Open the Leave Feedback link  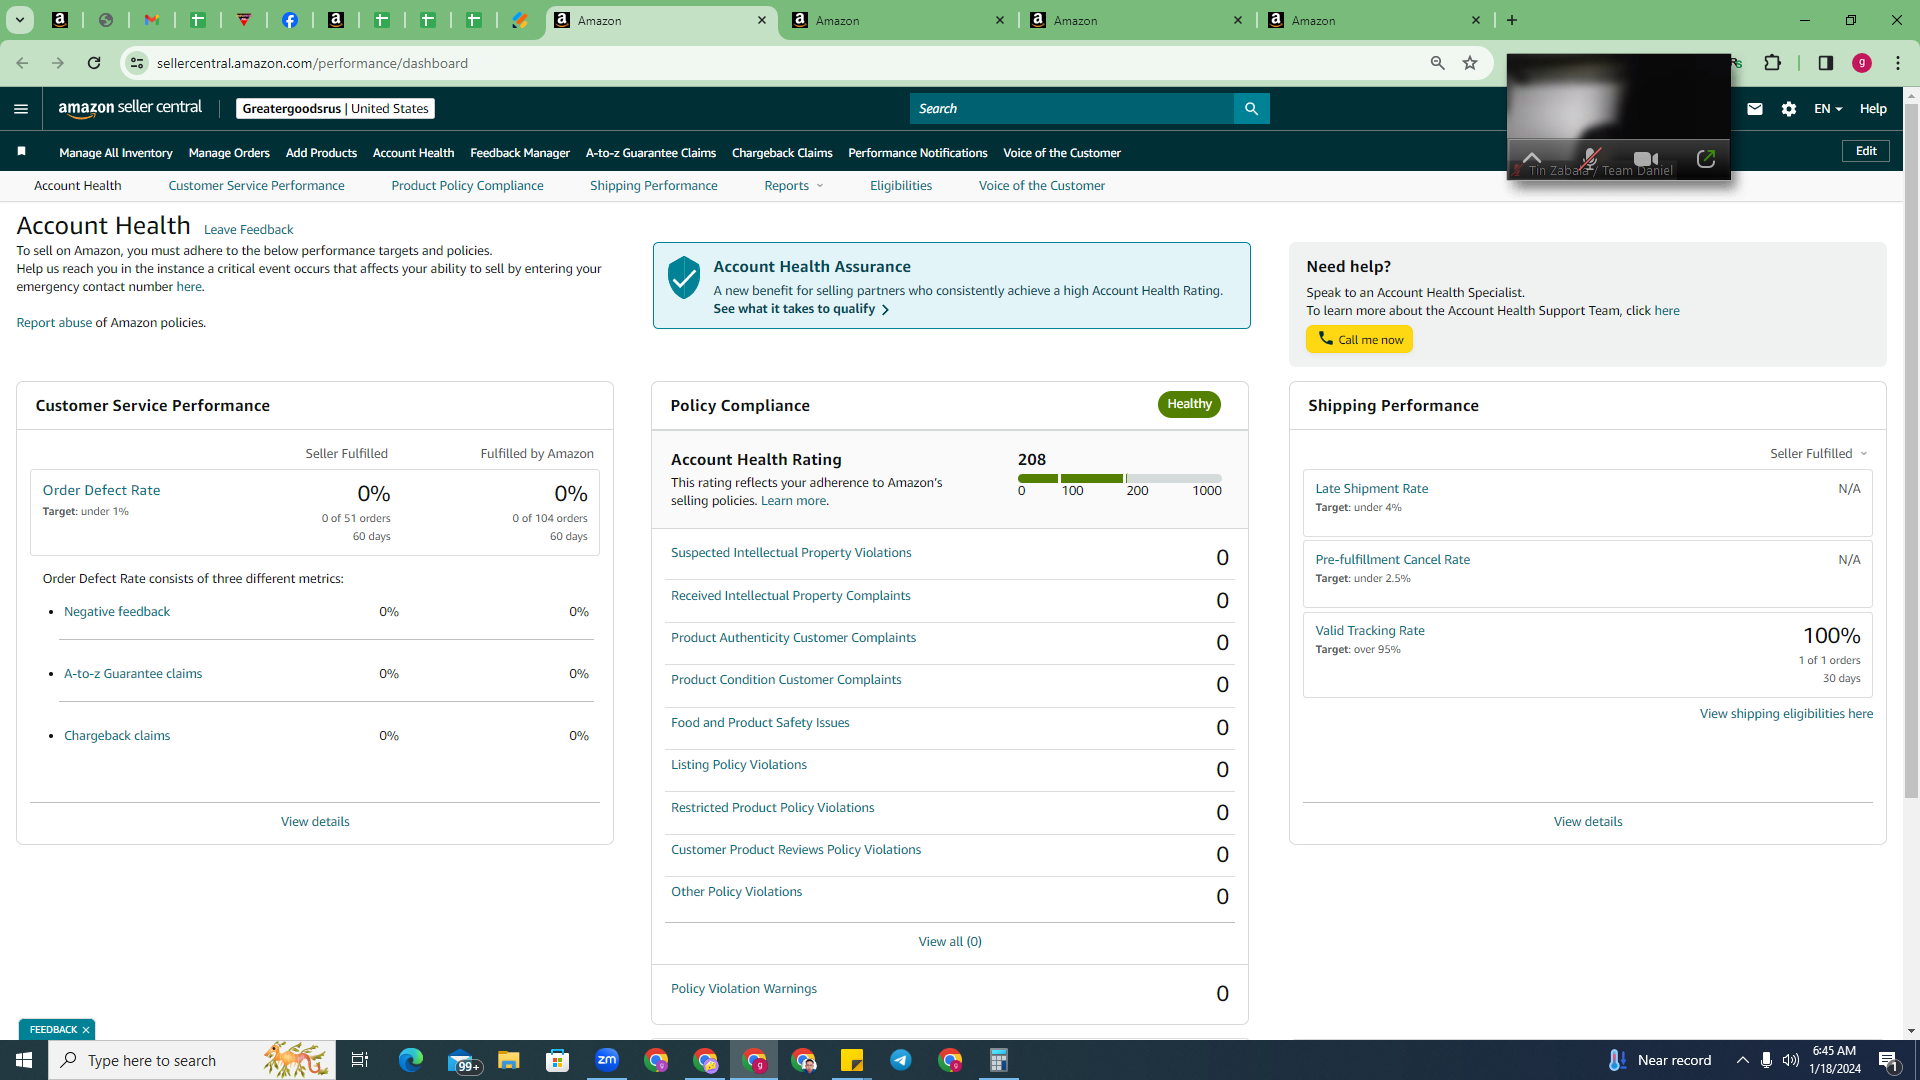(248, 230)
